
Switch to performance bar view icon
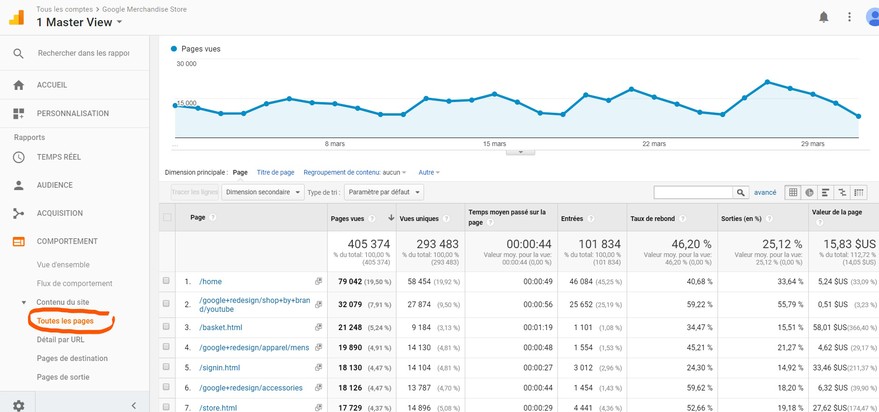(x=825, y=192)
